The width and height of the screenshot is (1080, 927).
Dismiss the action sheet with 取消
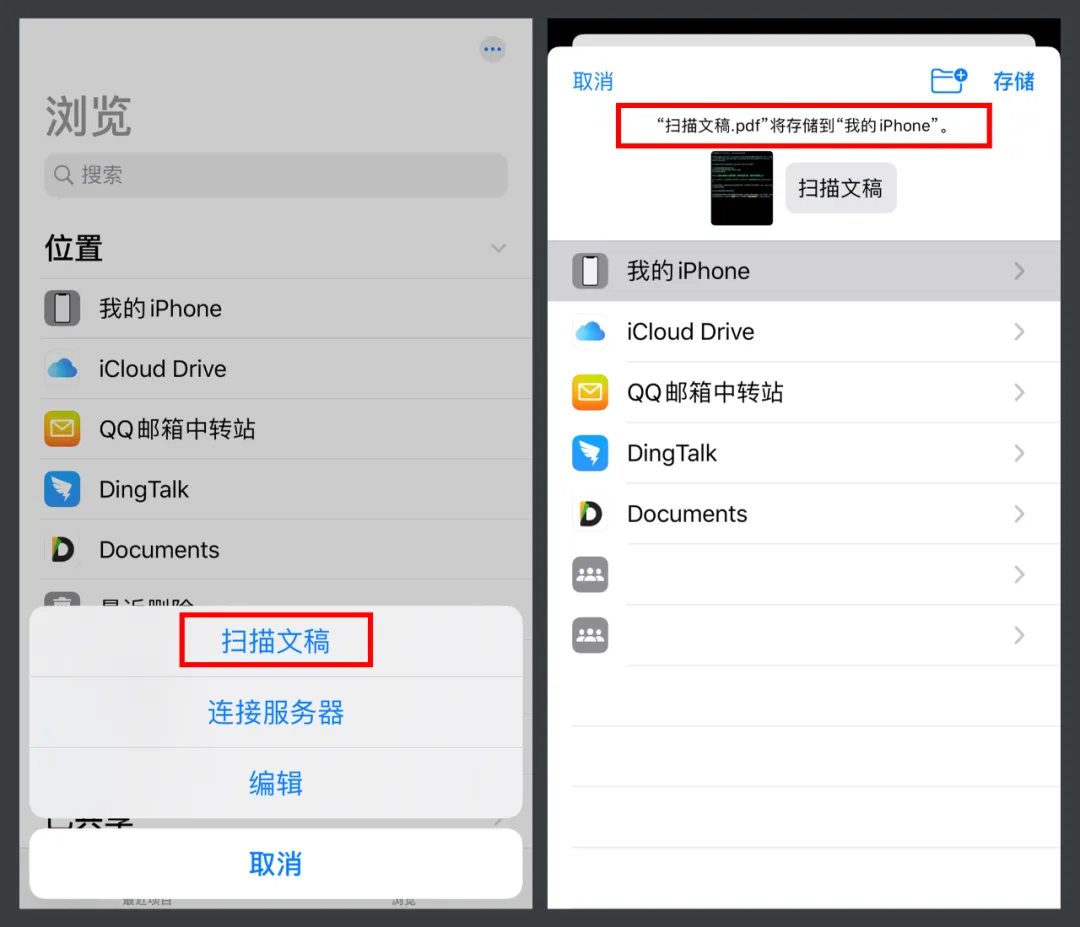click(276, 864)
